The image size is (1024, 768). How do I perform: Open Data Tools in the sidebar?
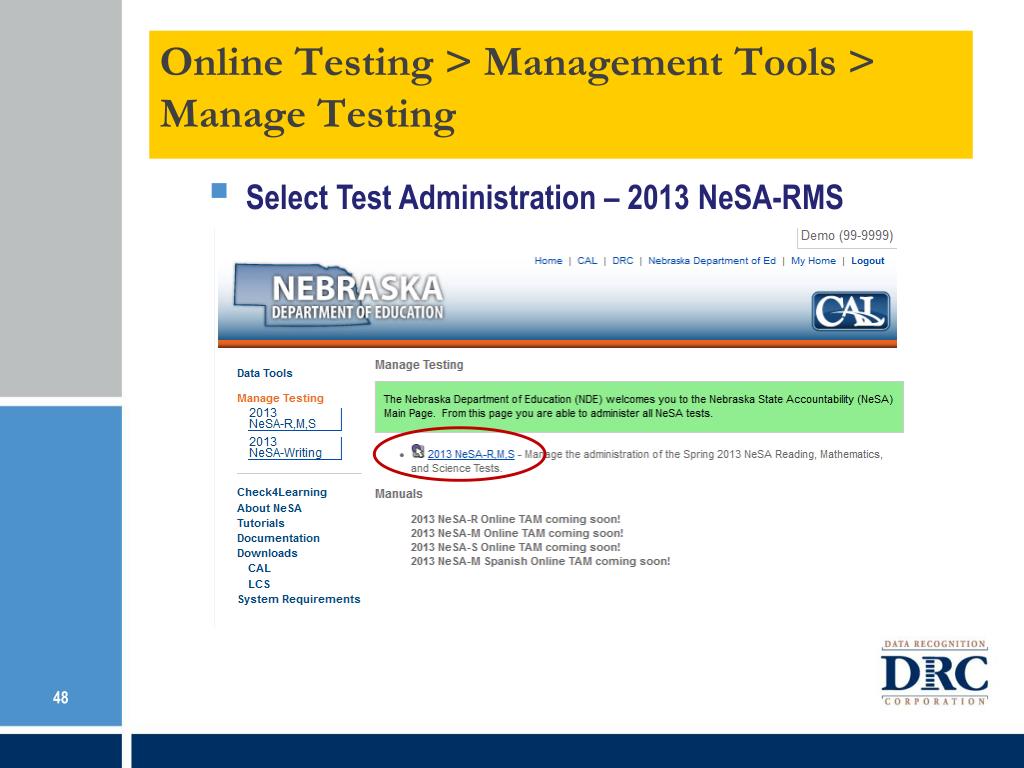[264, 373]
